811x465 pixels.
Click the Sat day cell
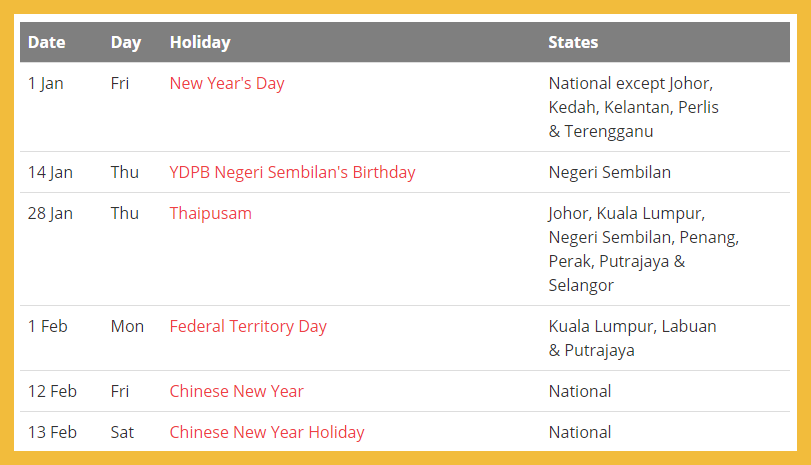[x=122, y=432]
